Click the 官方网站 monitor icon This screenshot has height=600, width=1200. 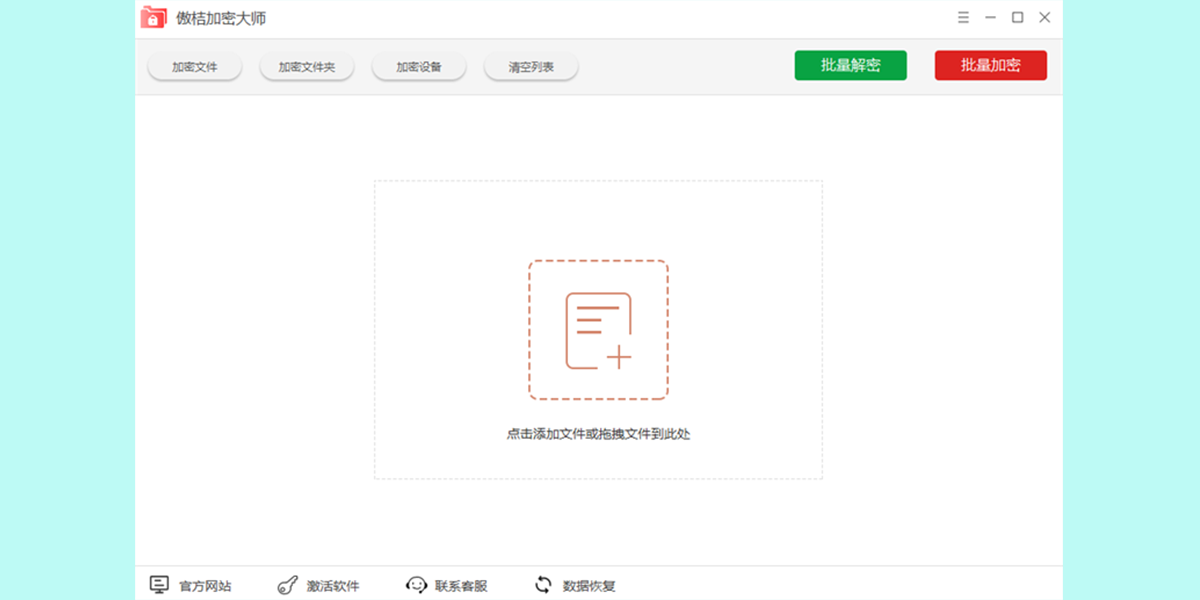click(x=160, y=584)
